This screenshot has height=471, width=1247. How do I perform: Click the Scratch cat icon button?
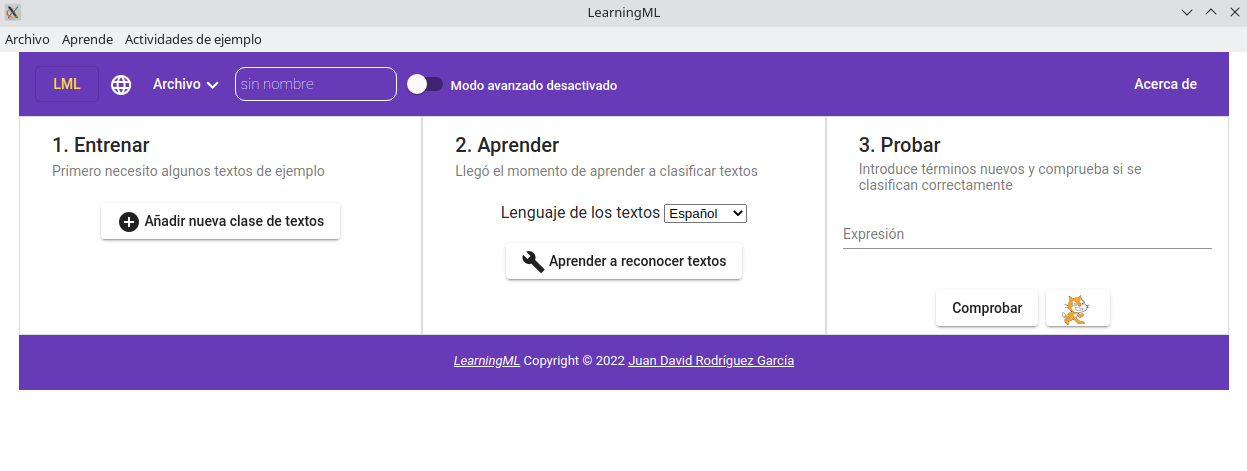coord(1077,308)
